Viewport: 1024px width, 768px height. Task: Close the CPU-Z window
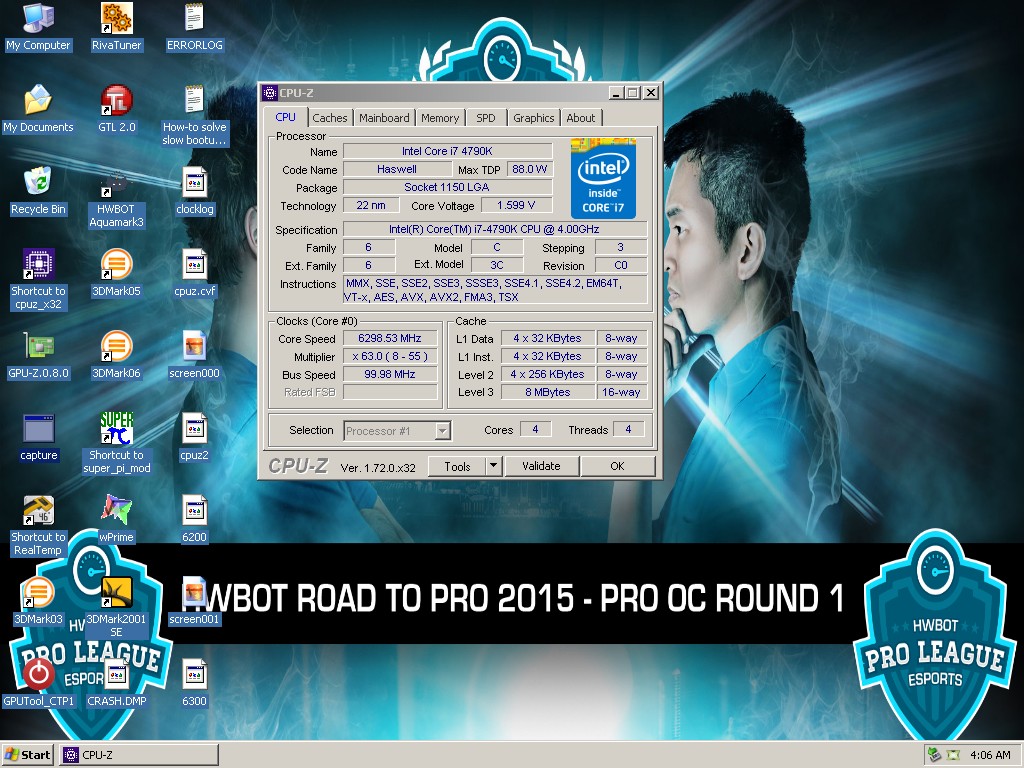pyautogui.click(x=650, y=93)
